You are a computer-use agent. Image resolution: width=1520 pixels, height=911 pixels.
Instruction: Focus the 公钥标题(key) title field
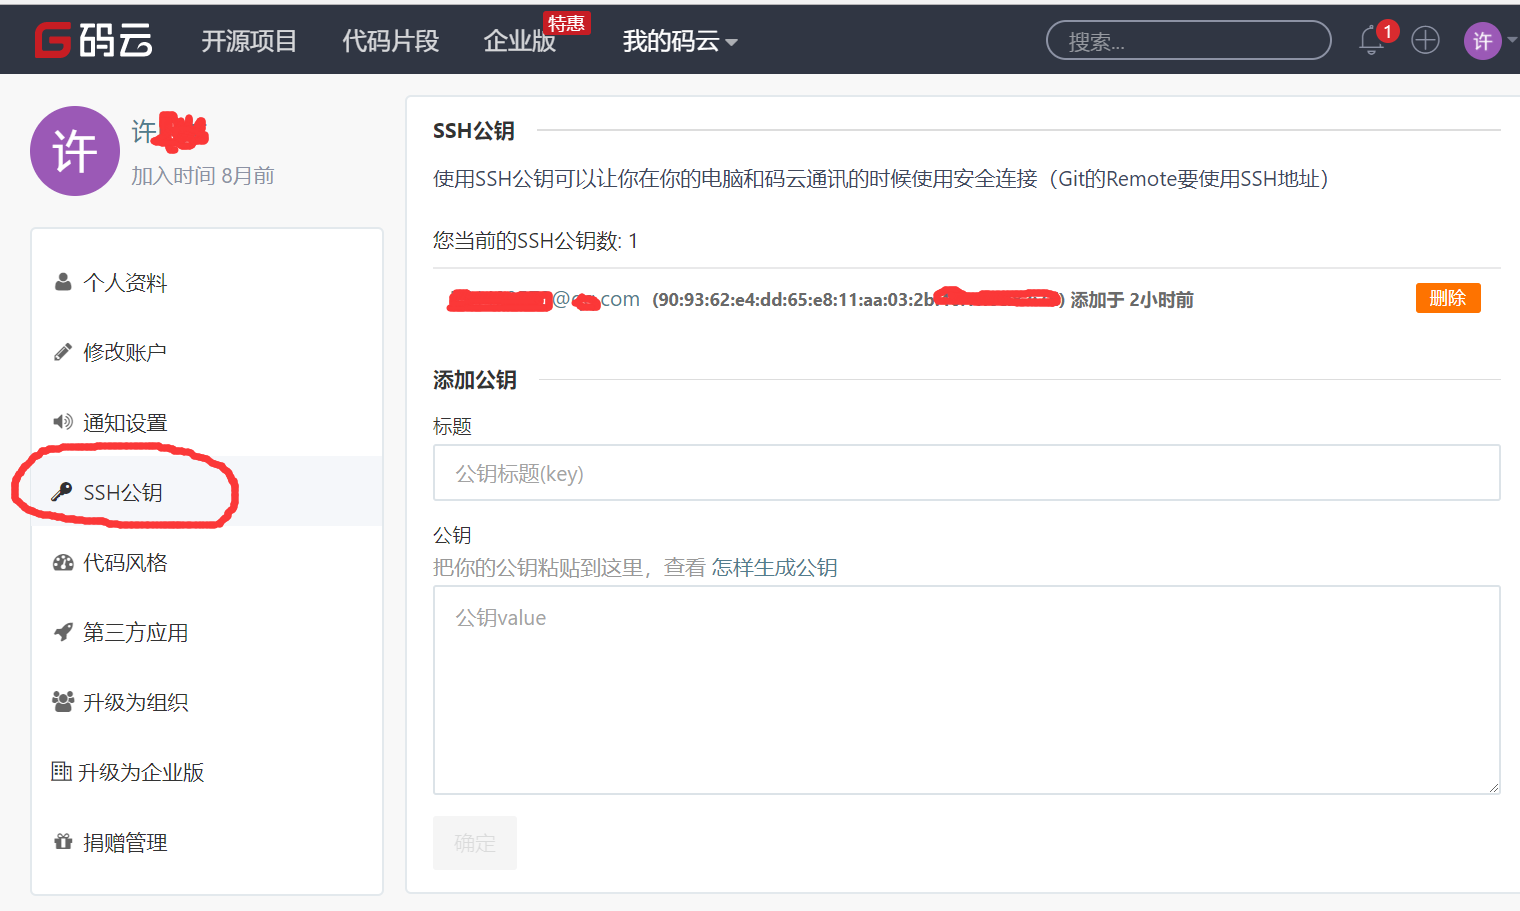click(966, 473)
